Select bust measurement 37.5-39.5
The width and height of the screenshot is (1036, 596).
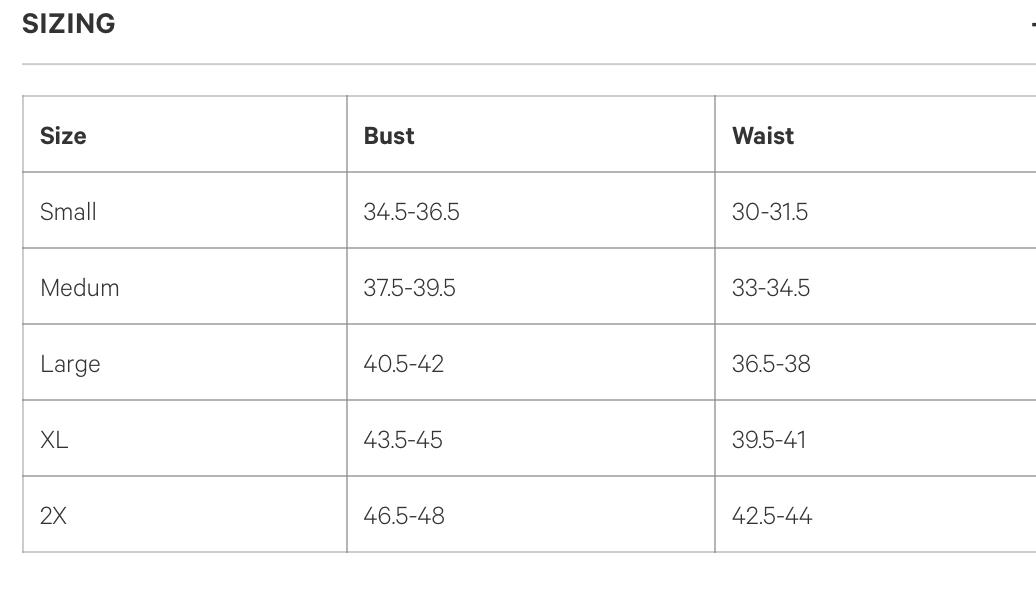click(409, 288)
